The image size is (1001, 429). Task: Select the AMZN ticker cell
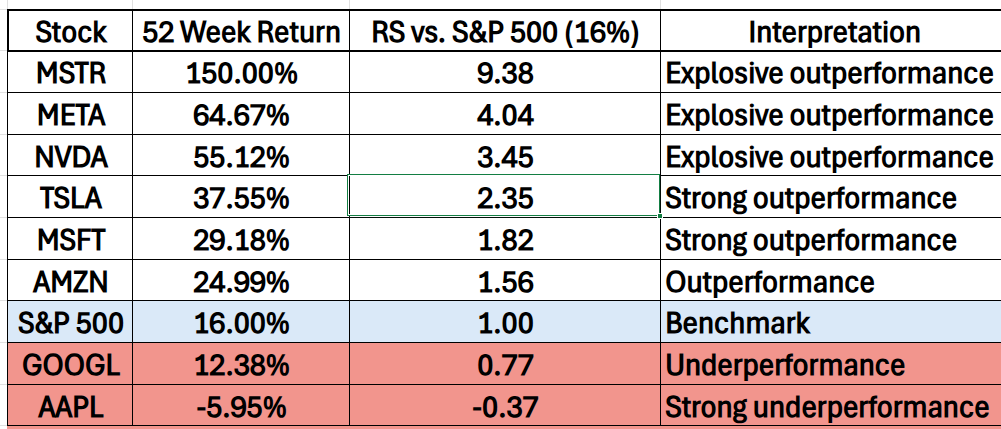(70, 282)
